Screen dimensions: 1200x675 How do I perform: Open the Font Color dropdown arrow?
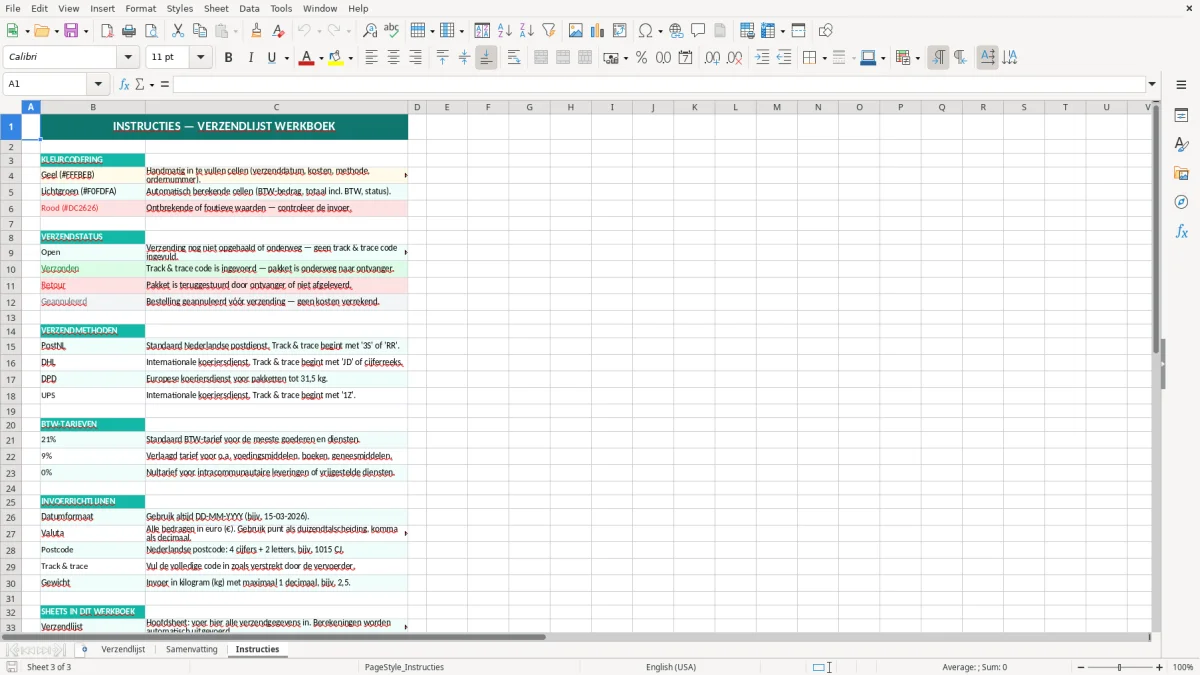point(321,58)
